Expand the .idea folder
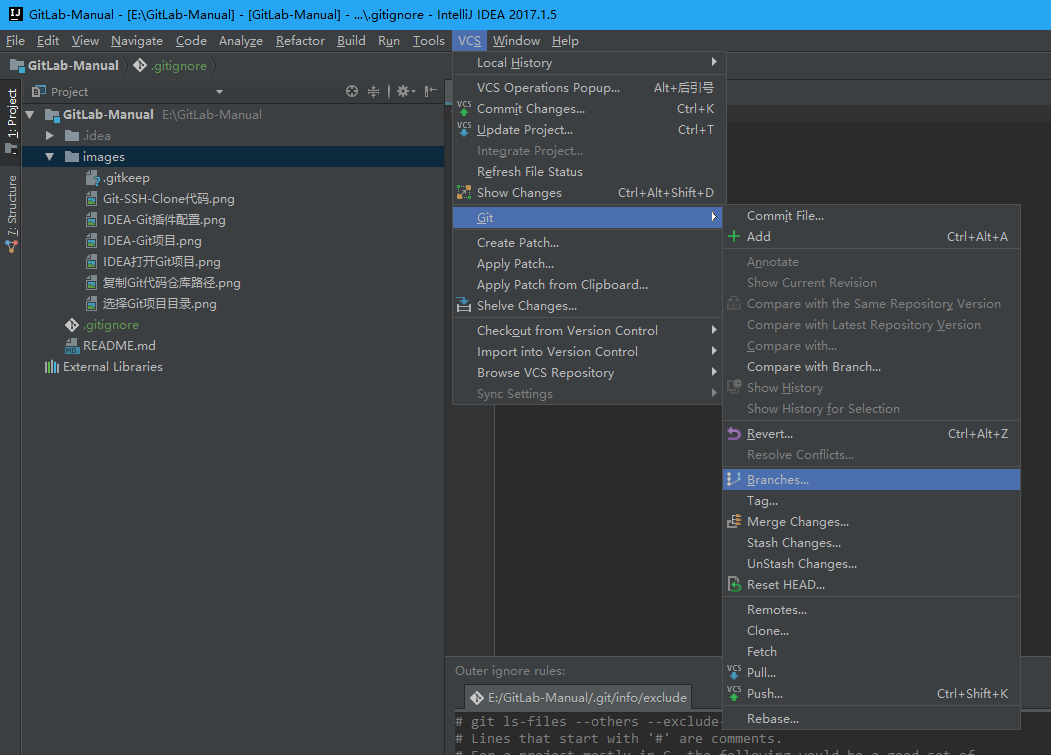Screen dimensions: 1051x755 coord(50,136)
